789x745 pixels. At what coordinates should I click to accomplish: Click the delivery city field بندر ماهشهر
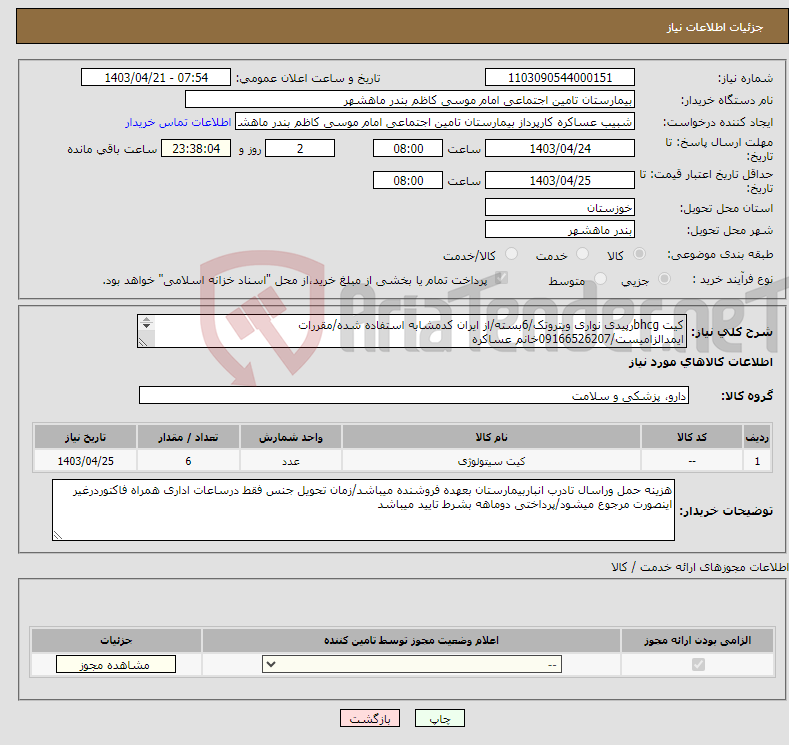tap(560, 229)
